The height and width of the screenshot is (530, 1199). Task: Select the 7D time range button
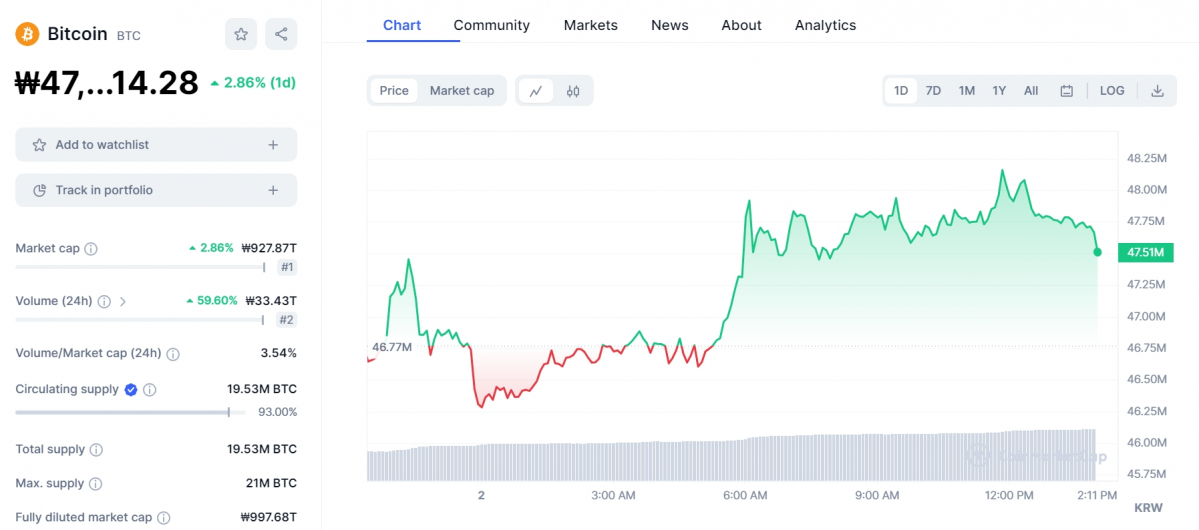(933, 91)
